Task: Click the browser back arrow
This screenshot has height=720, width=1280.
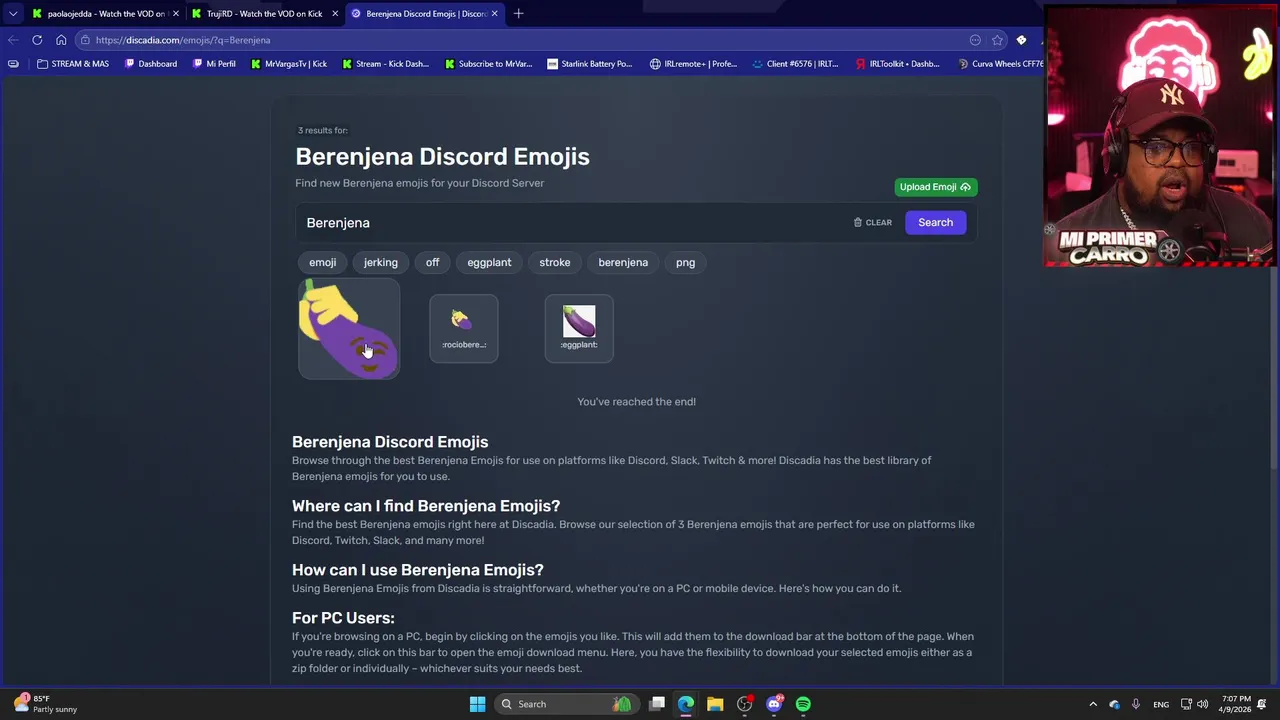Action: (x=13, y=40)
